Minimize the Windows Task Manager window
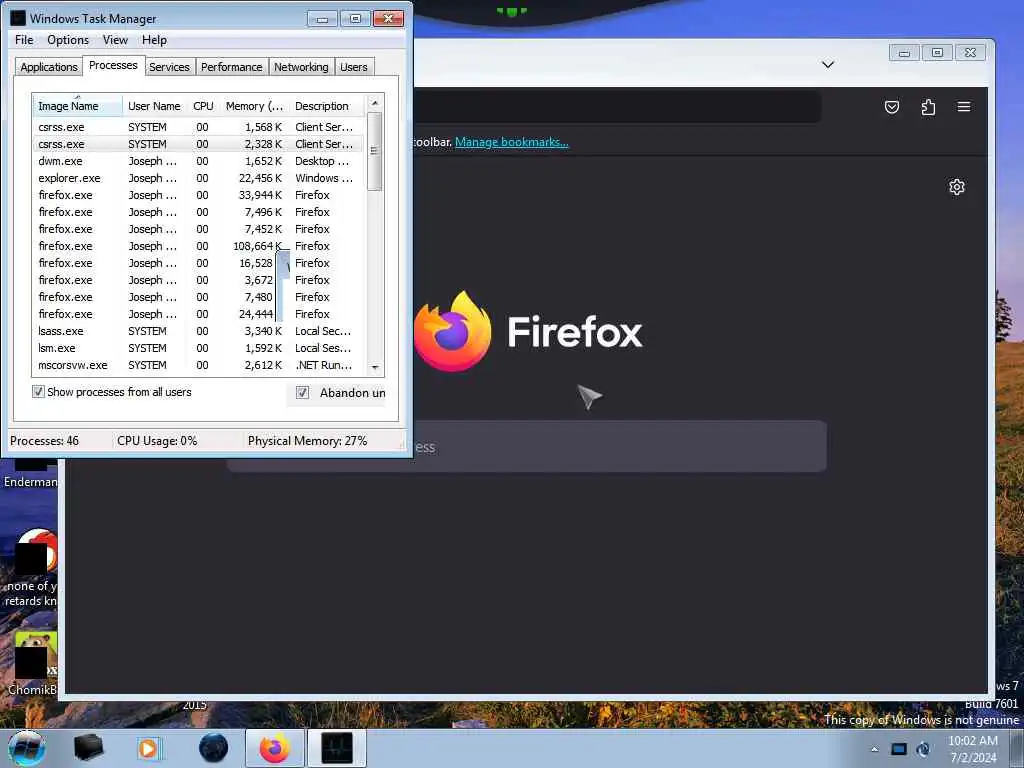Image resolution: width=1024 pixels, height=768 pixels. 323,19
